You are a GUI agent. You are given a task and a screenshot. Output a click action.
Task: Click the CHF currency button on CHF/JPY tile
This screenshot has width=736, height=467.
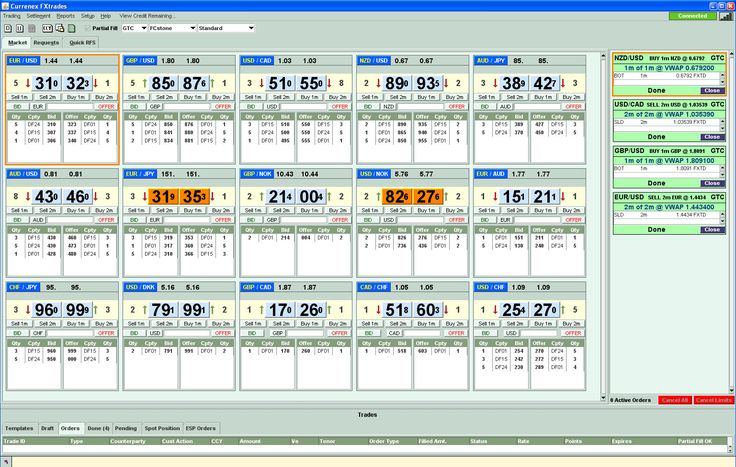[38, 333]
